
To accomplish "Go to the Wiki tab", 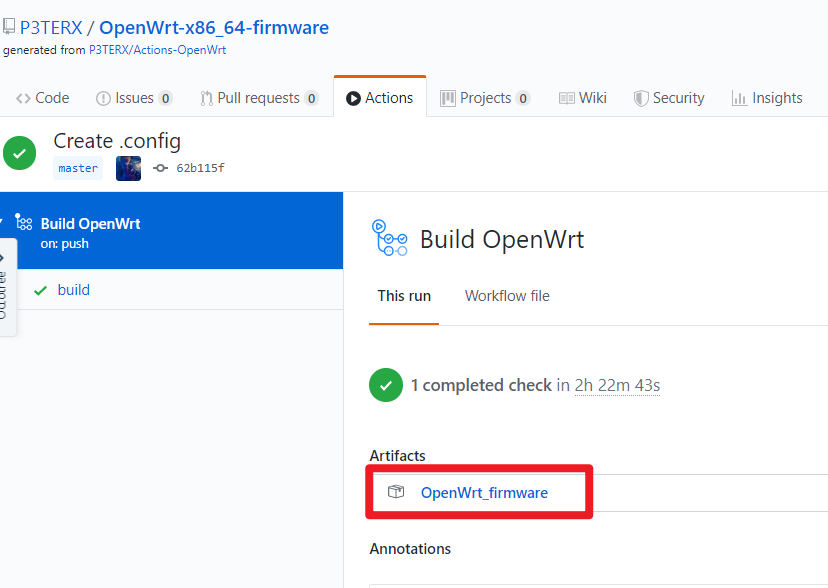I will 583,98.
